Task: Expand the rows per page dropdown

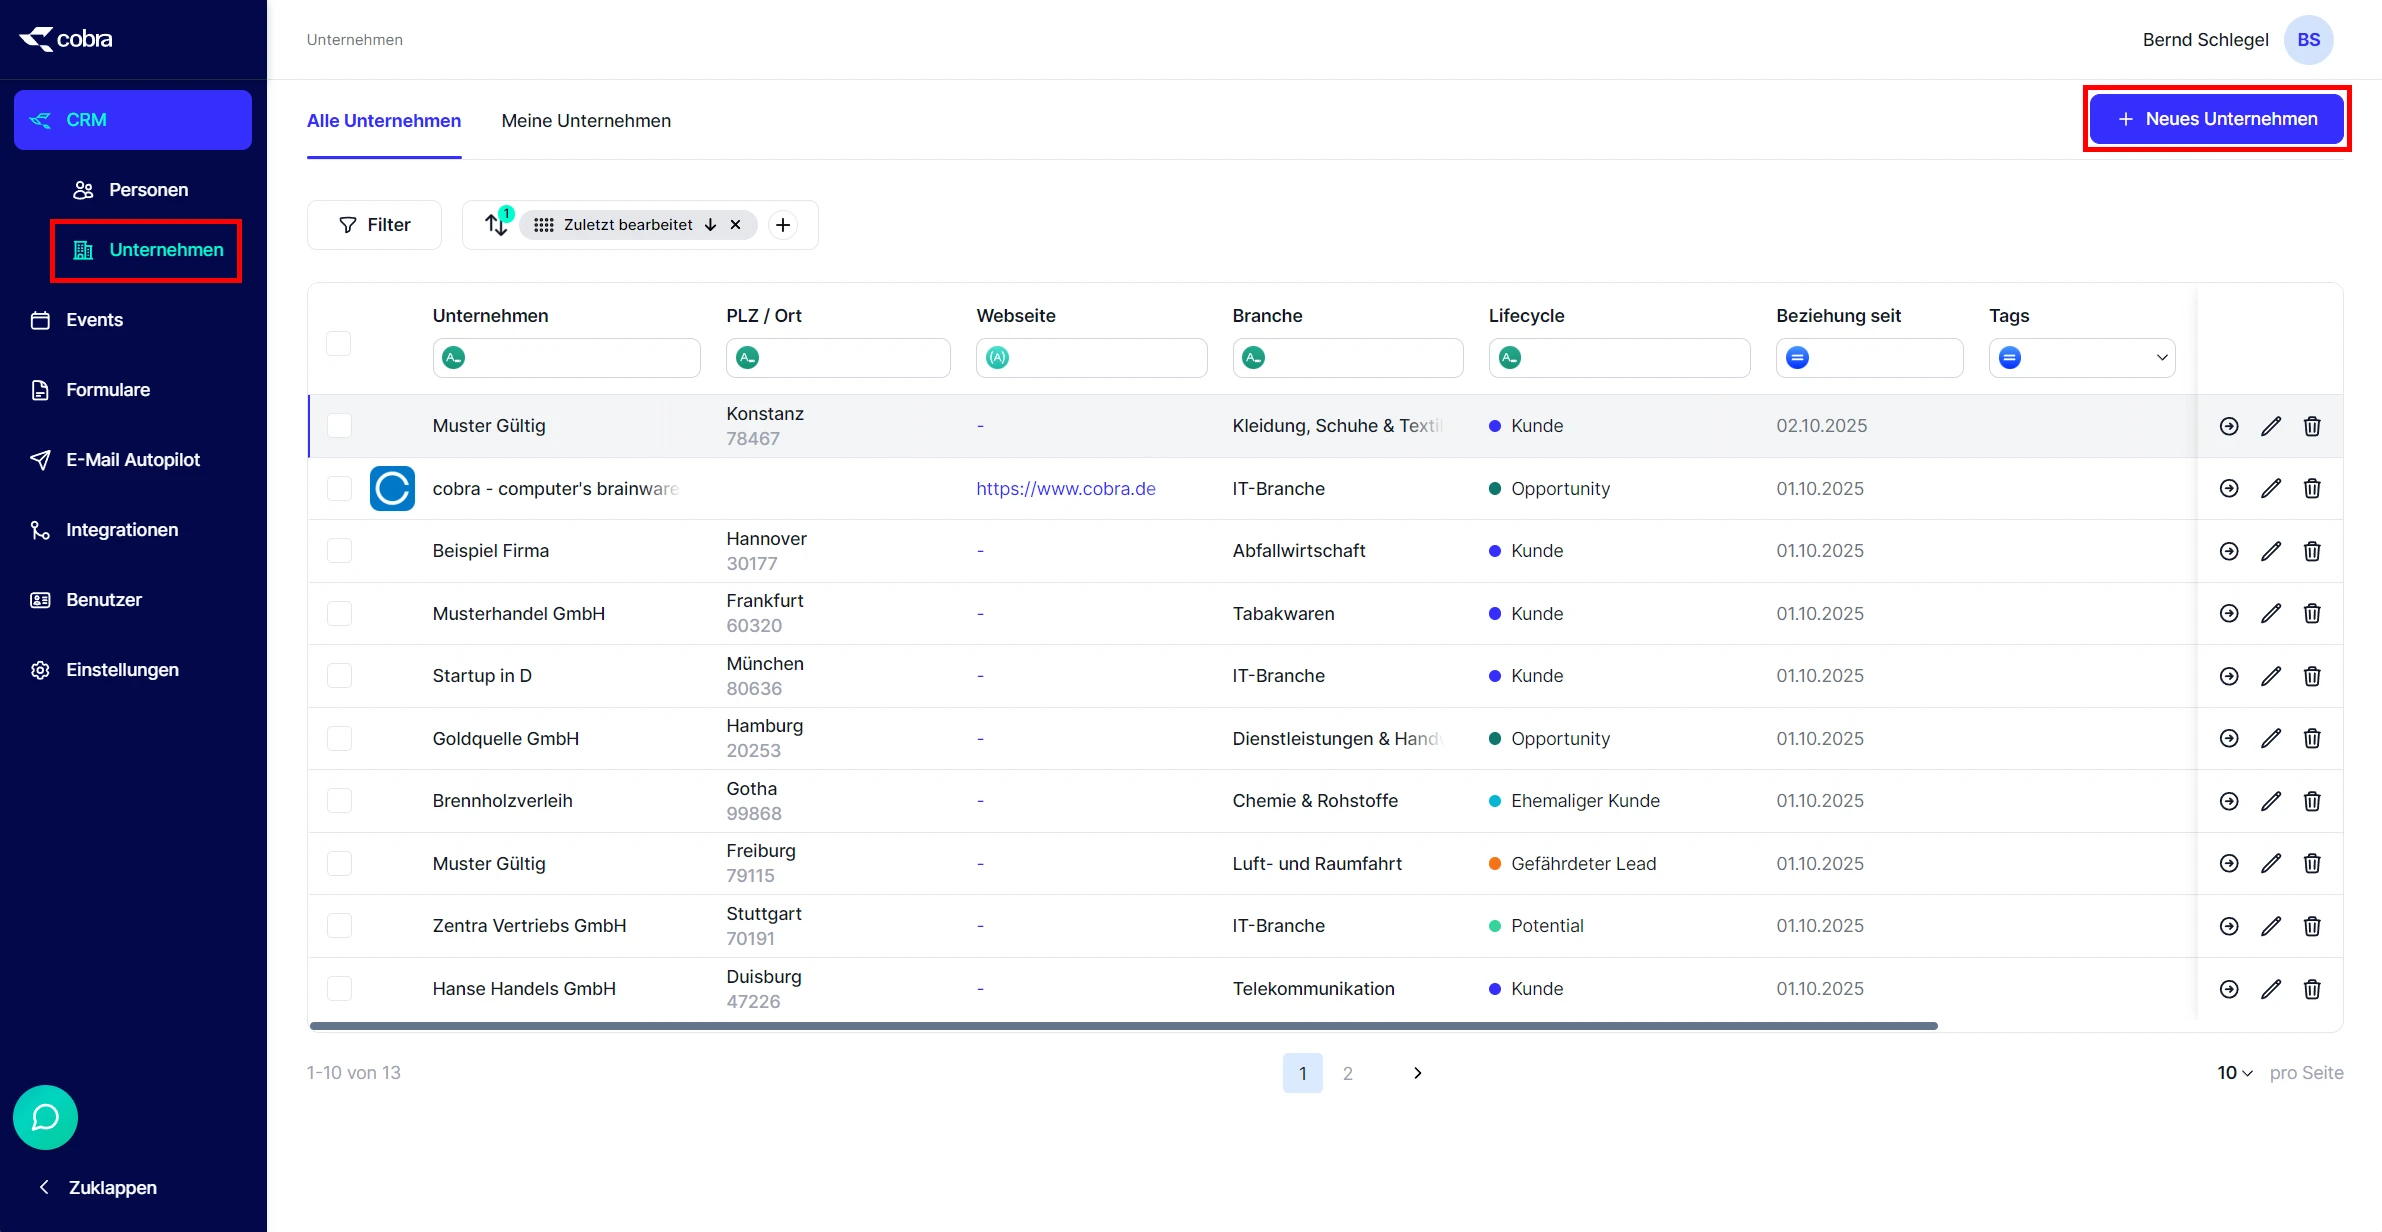Action: (2234, 1073)
